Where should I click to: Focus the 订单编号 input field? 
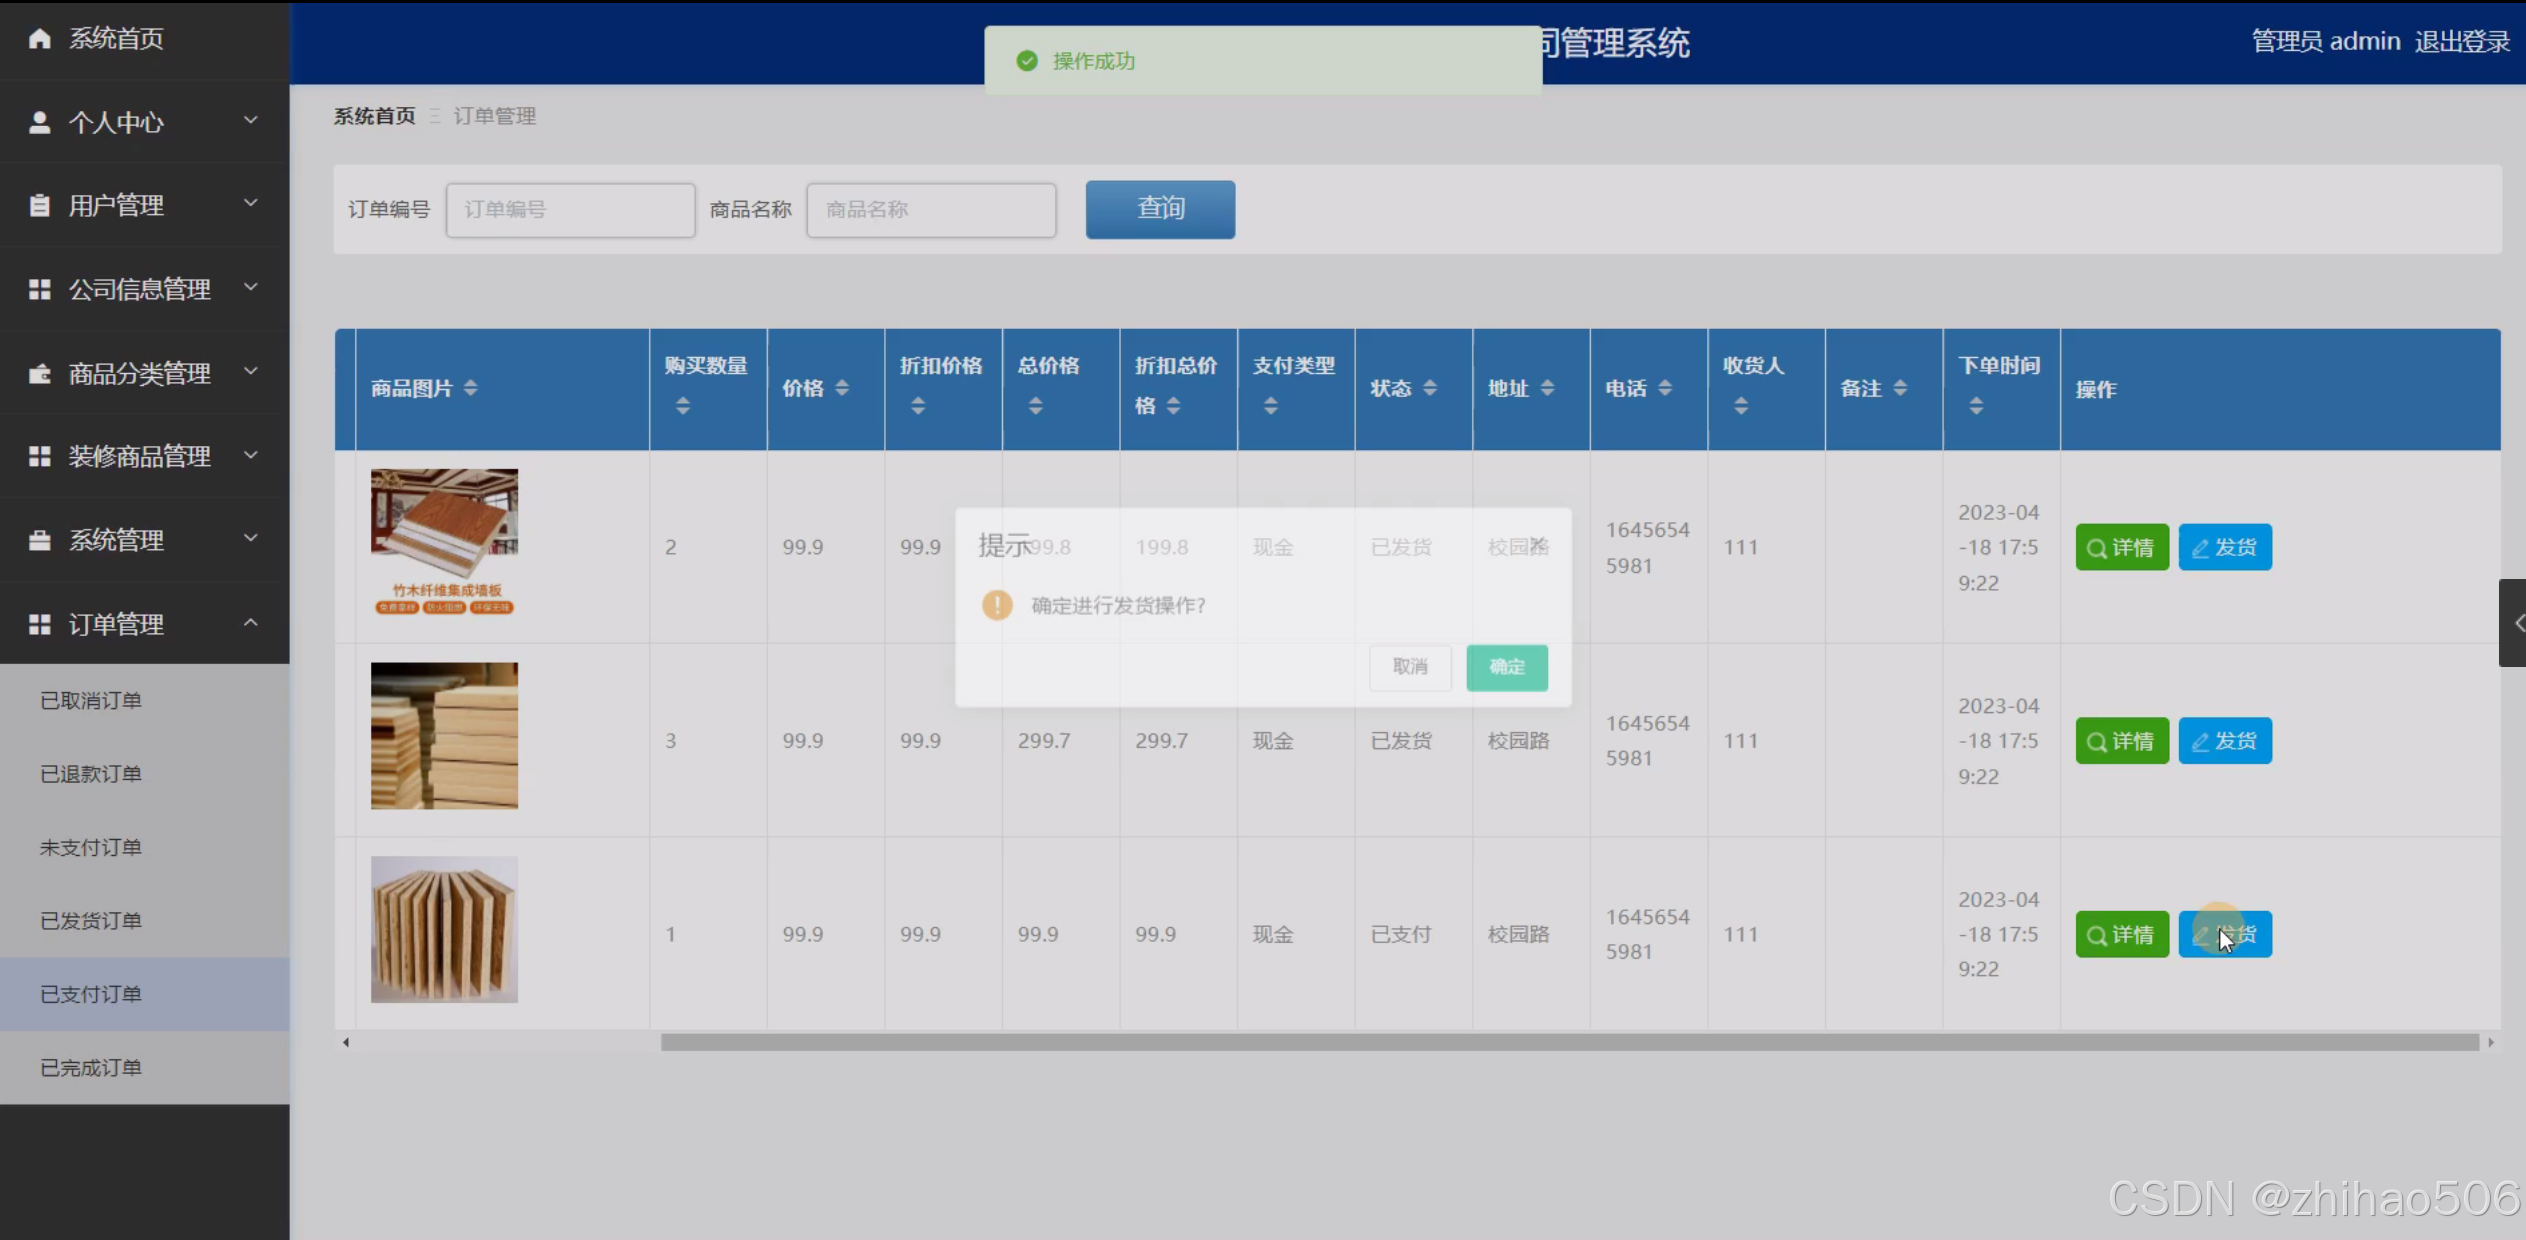pos(570,210)
